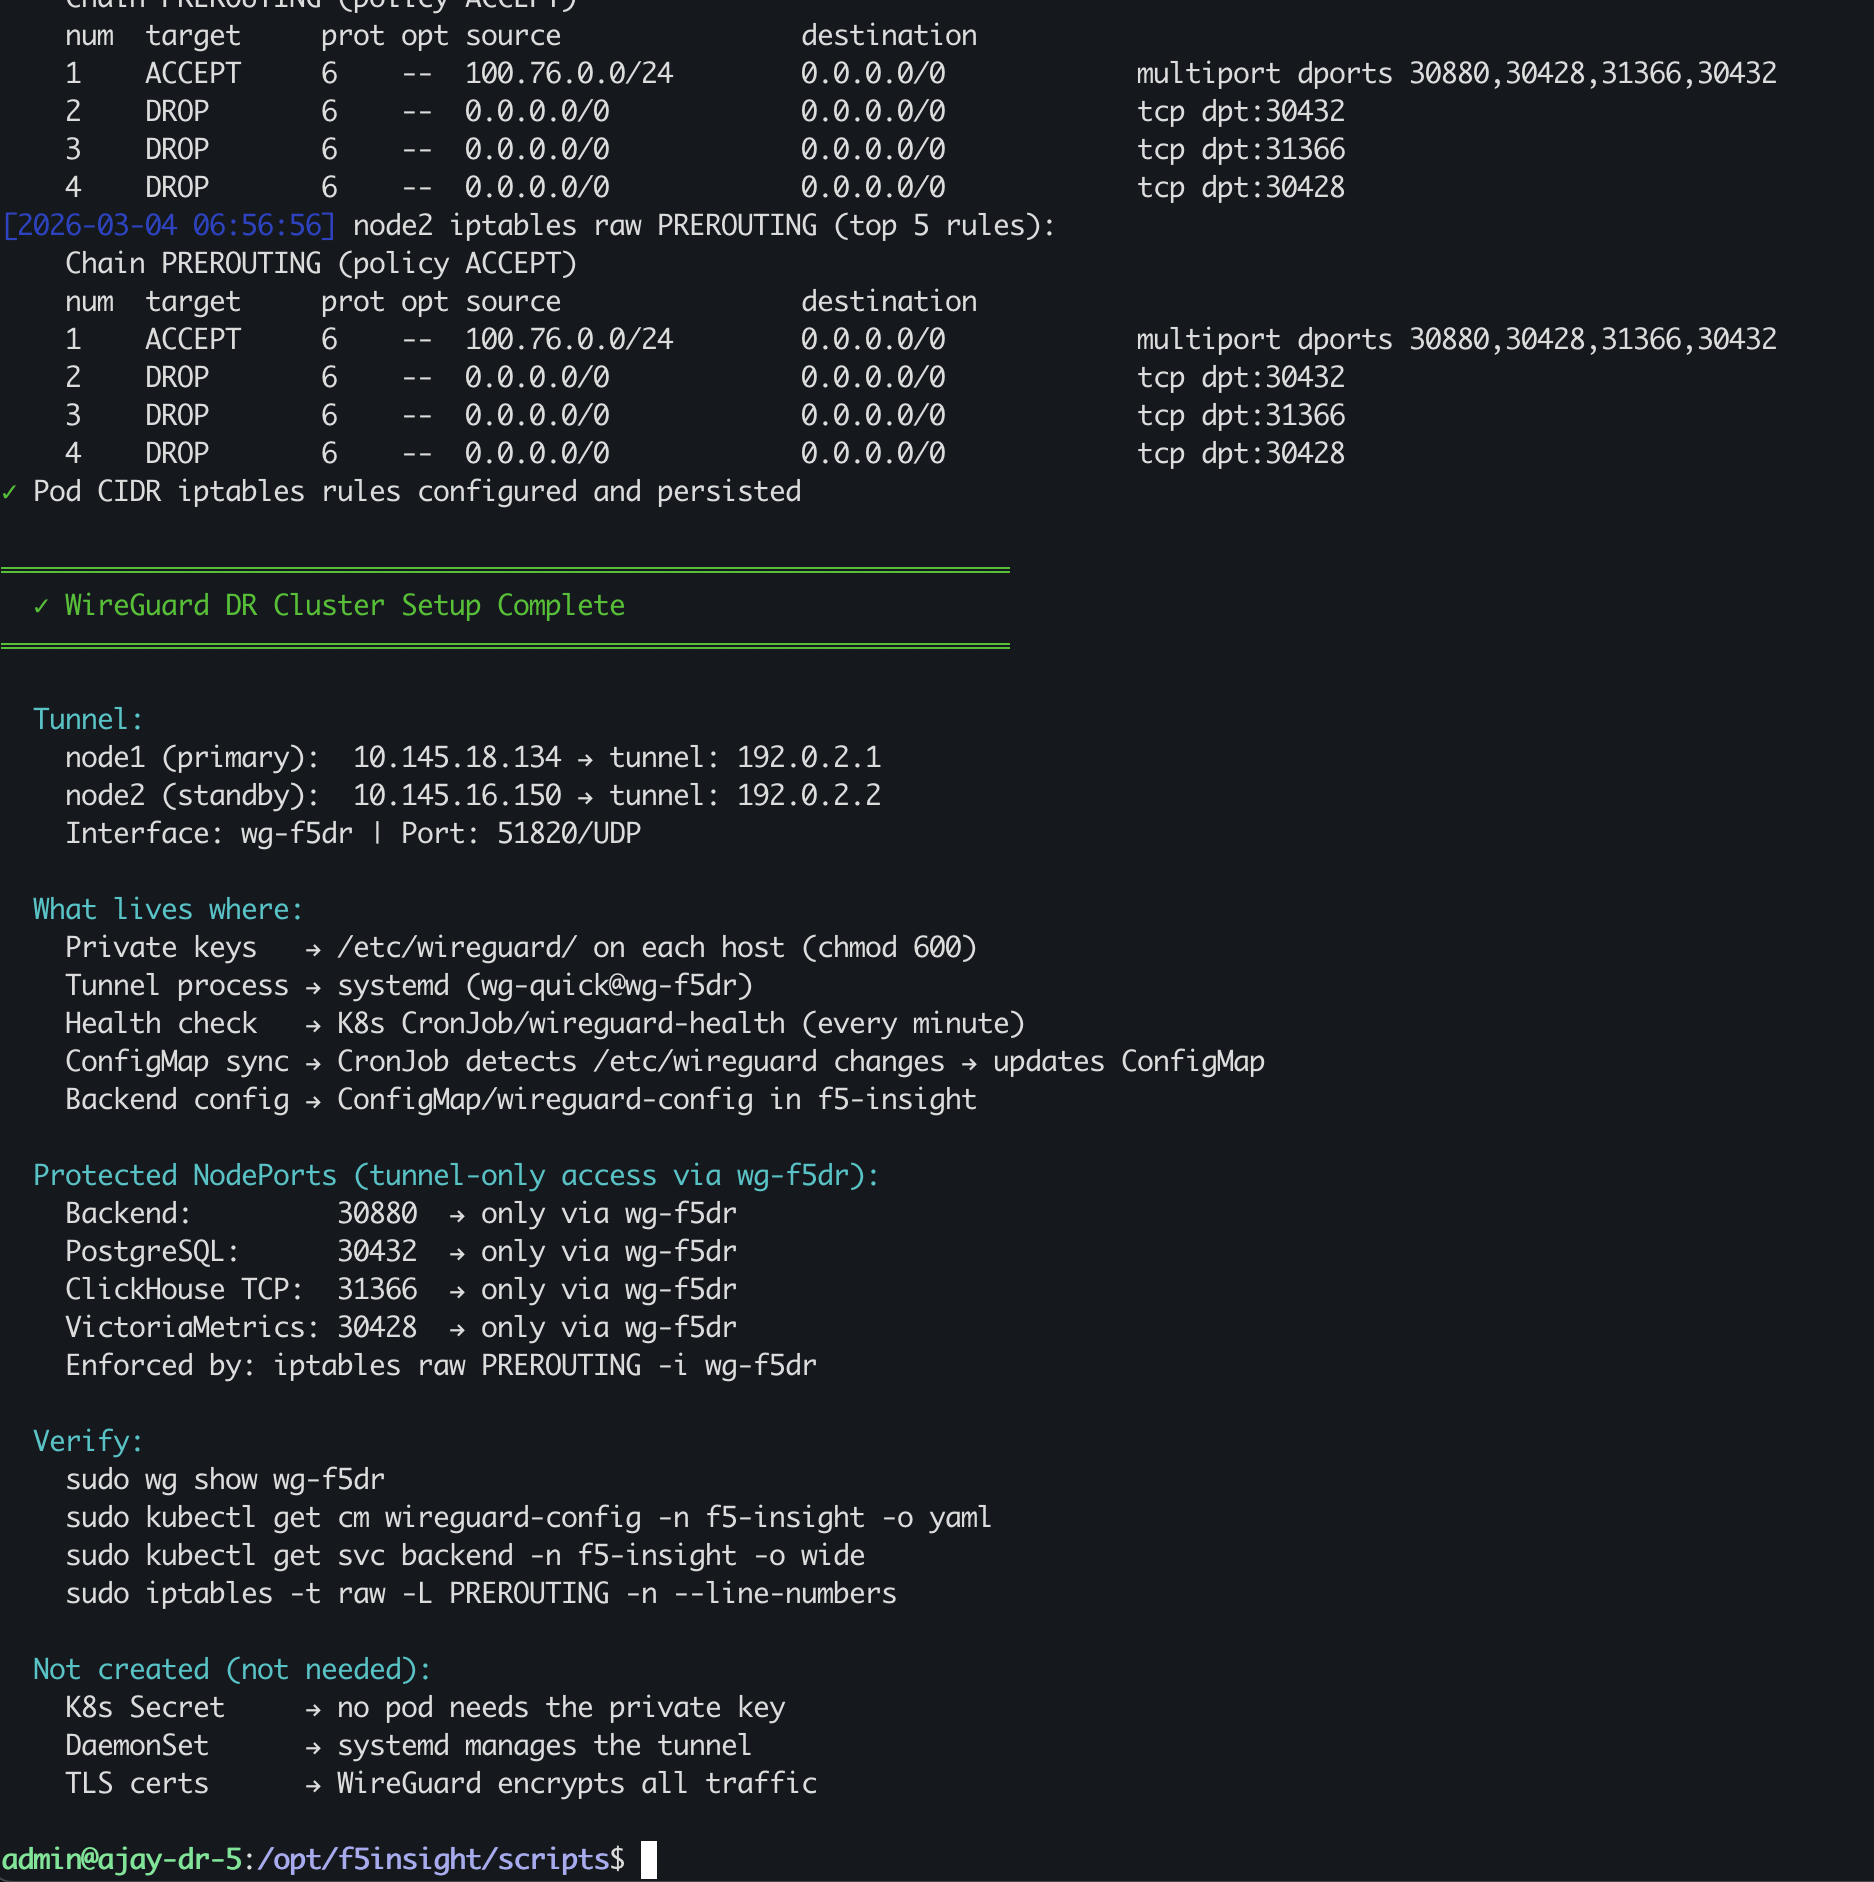Viewport: 1874px width, 1882px height.
Task: Click the 'TLS certs' line
Action: pyautogui.click(x=441, y=1784)
